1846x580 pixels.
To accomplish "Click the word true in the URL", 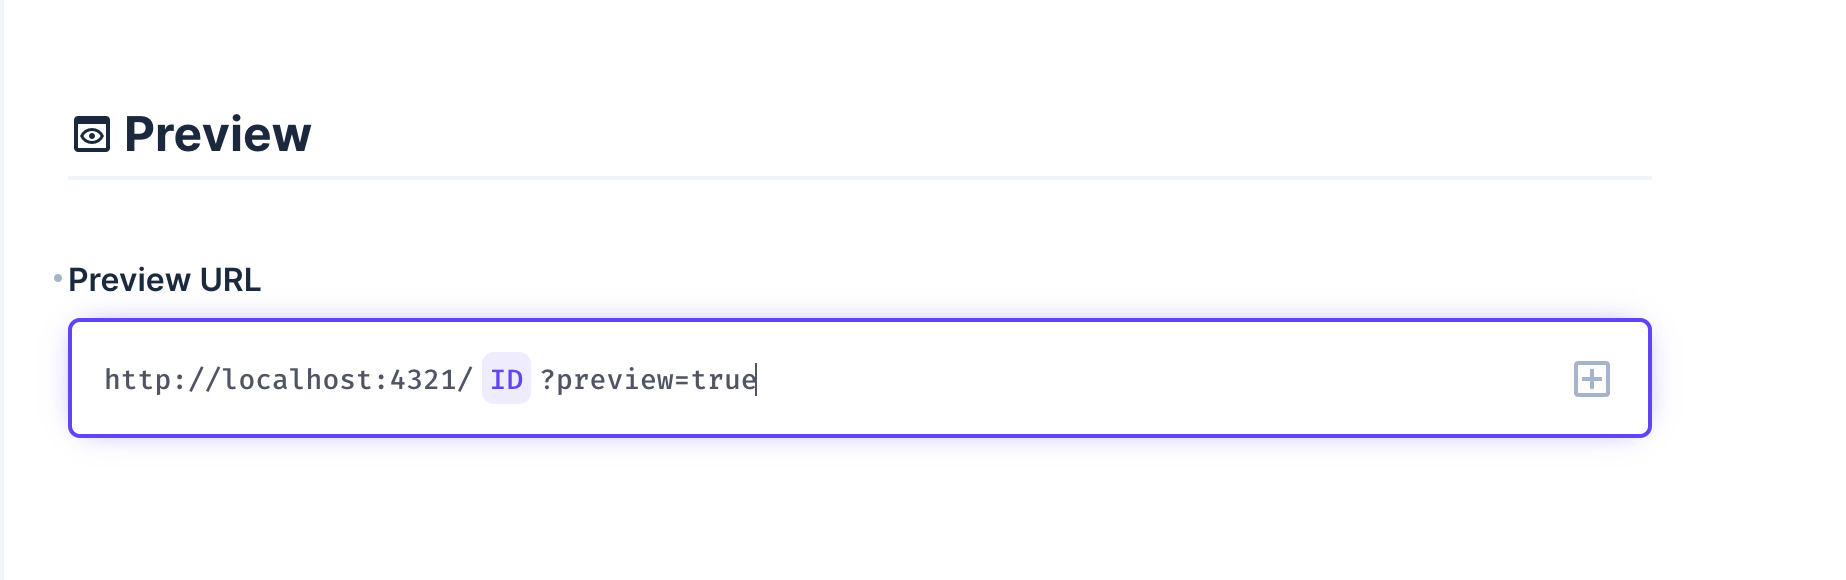I will pos(723,380).
